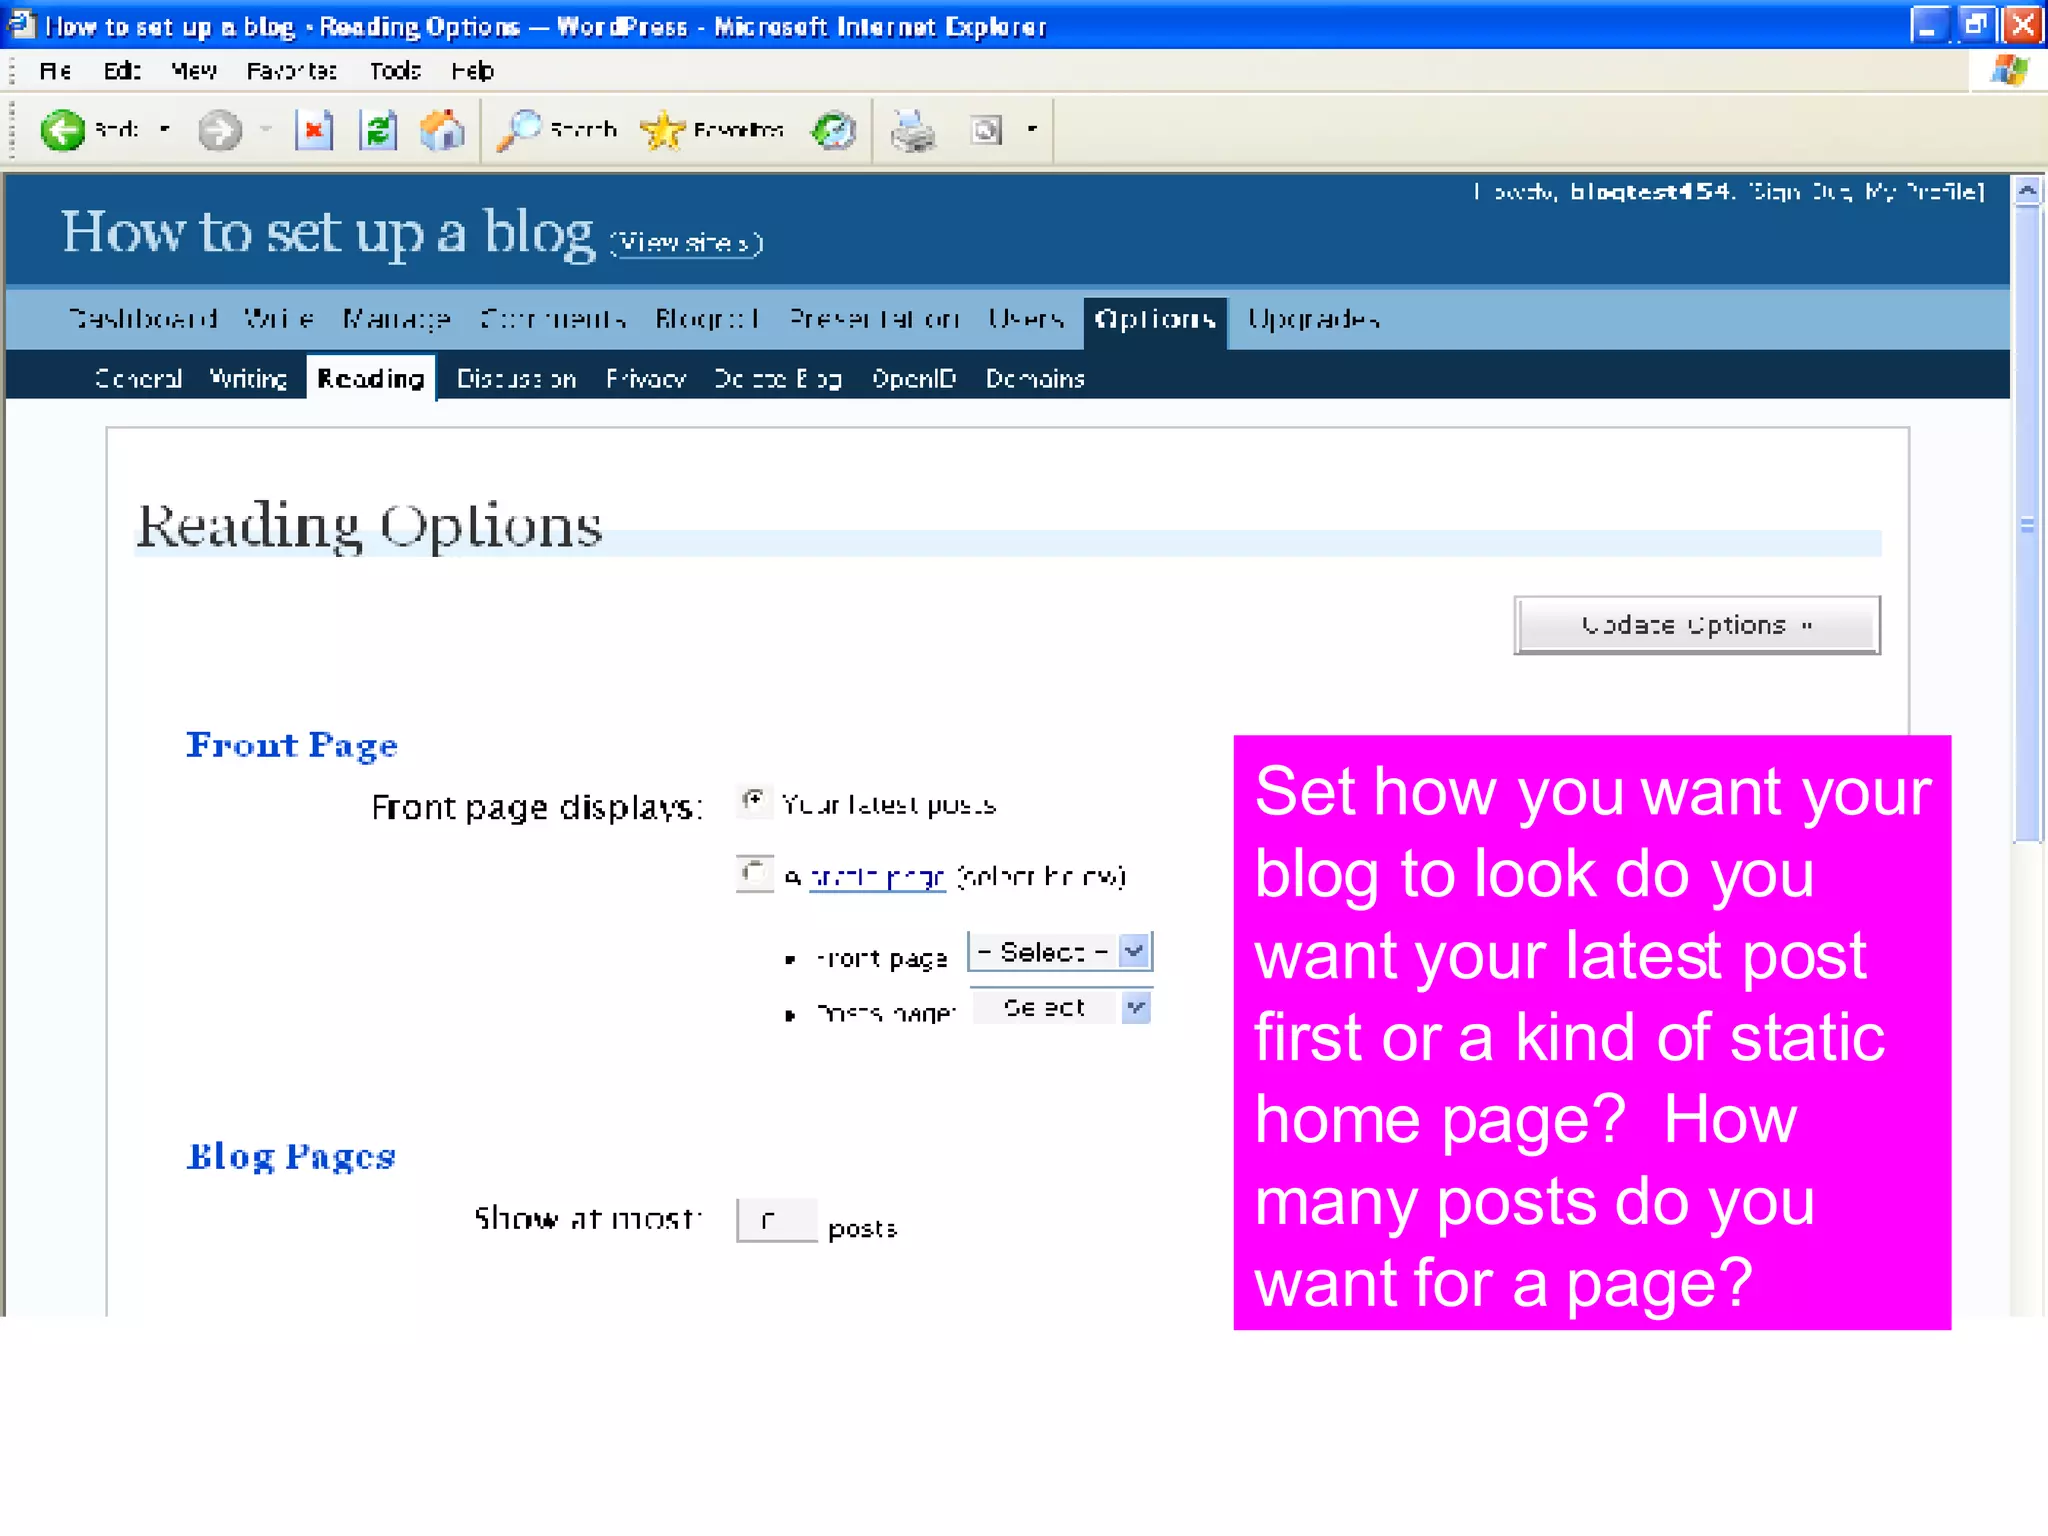
Task: Print the page with the printer icon
Action: tap(913, 130)
